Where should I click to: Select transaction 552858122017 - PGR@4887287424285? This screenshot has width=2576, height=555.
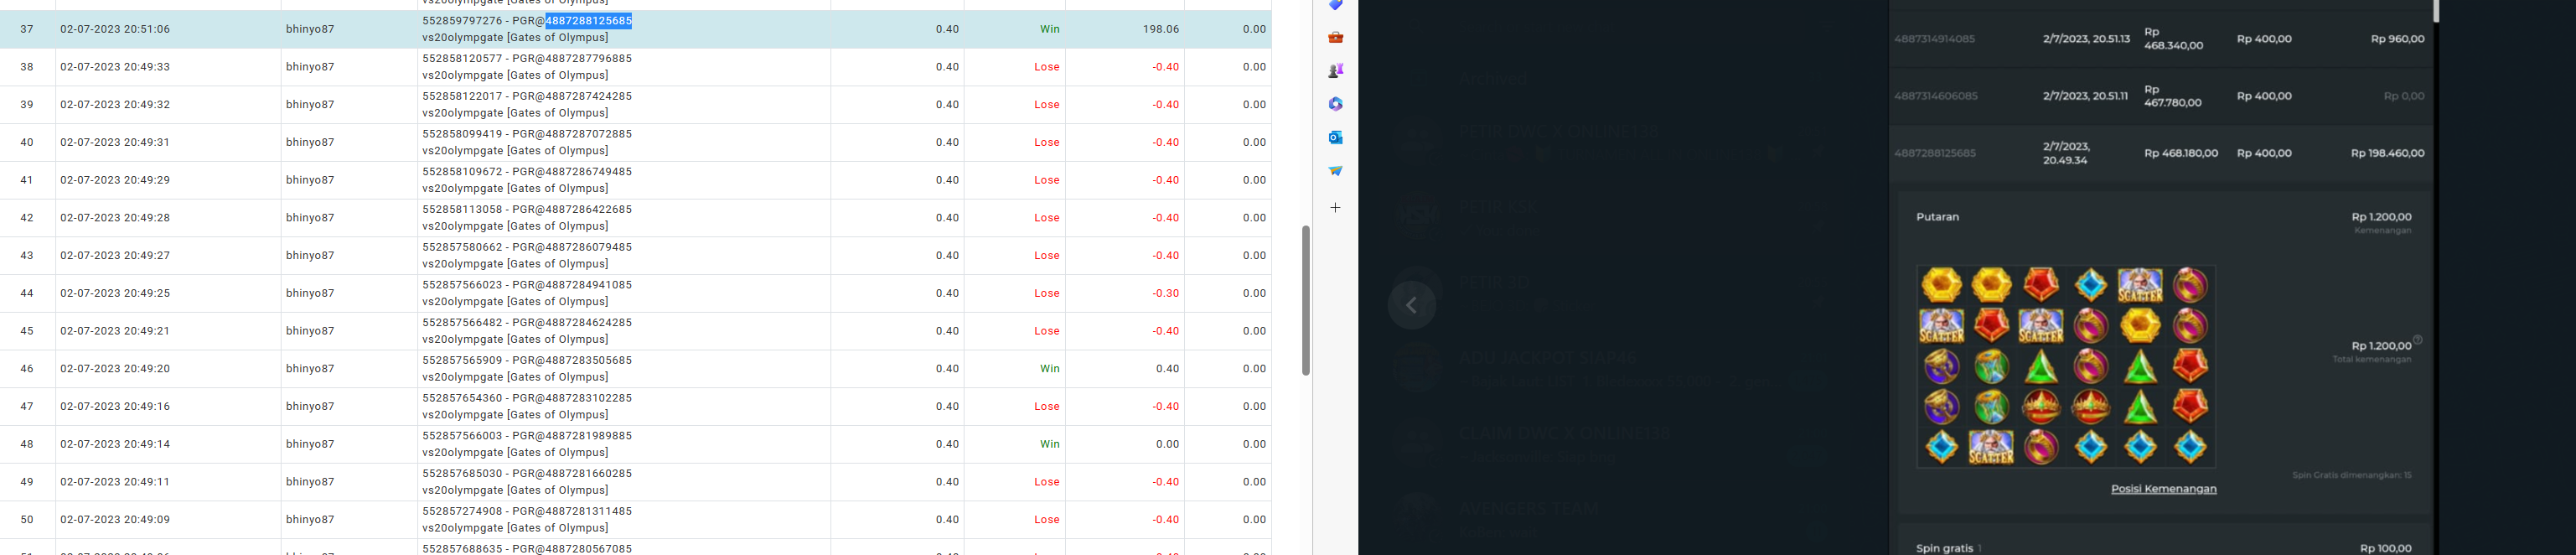[527, 97]
